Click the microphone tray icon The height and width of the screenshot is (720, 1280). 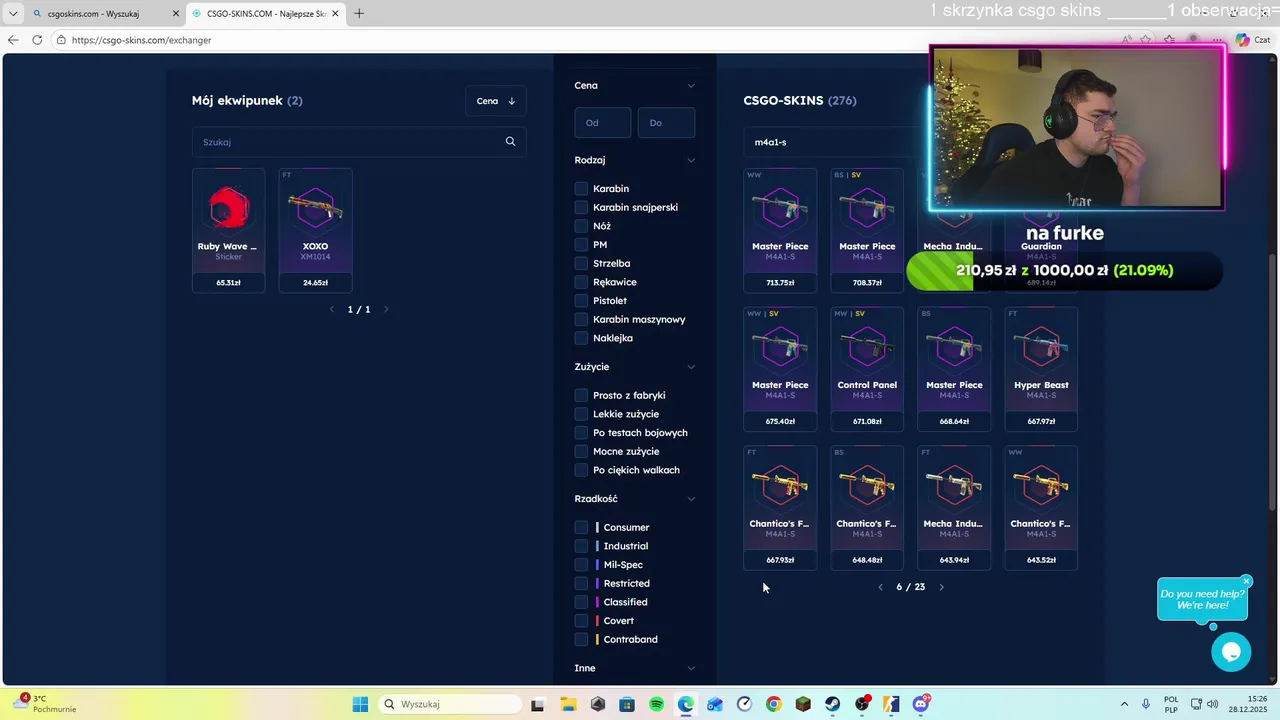(1146, 704)
